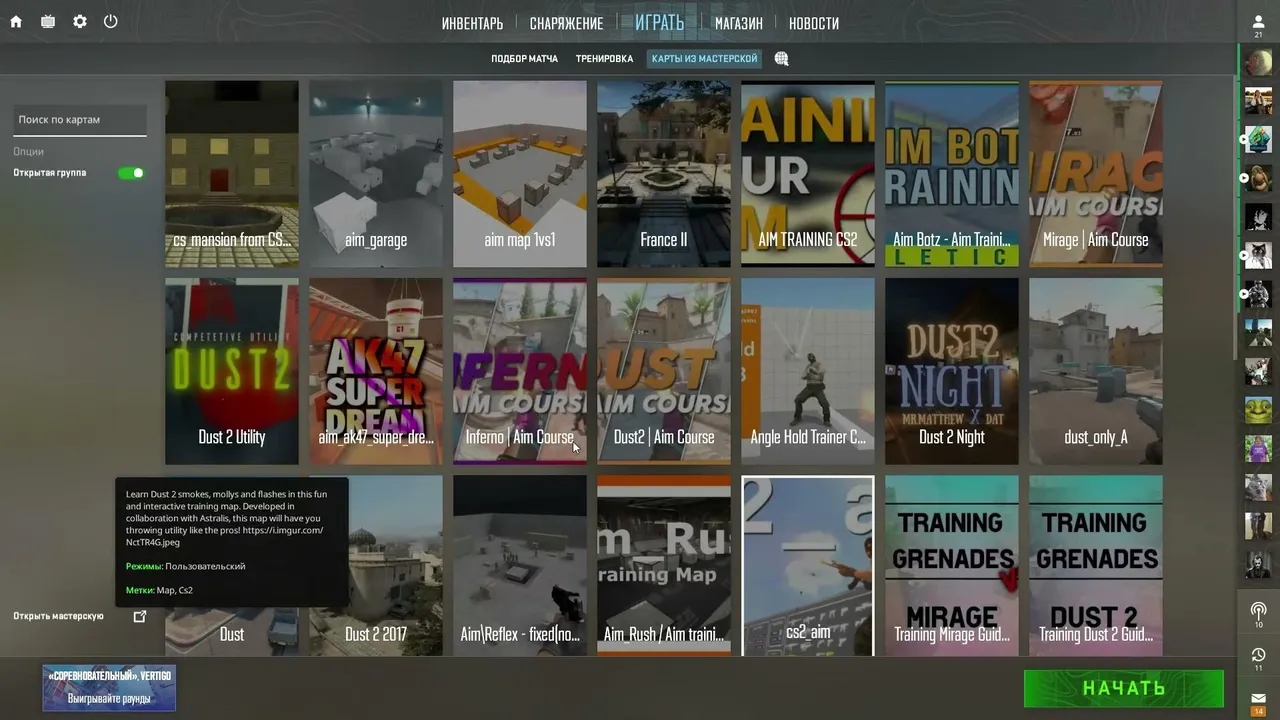Select the France II map
This screenshot has width=1280, height=720.
click(x=664, y=174)
